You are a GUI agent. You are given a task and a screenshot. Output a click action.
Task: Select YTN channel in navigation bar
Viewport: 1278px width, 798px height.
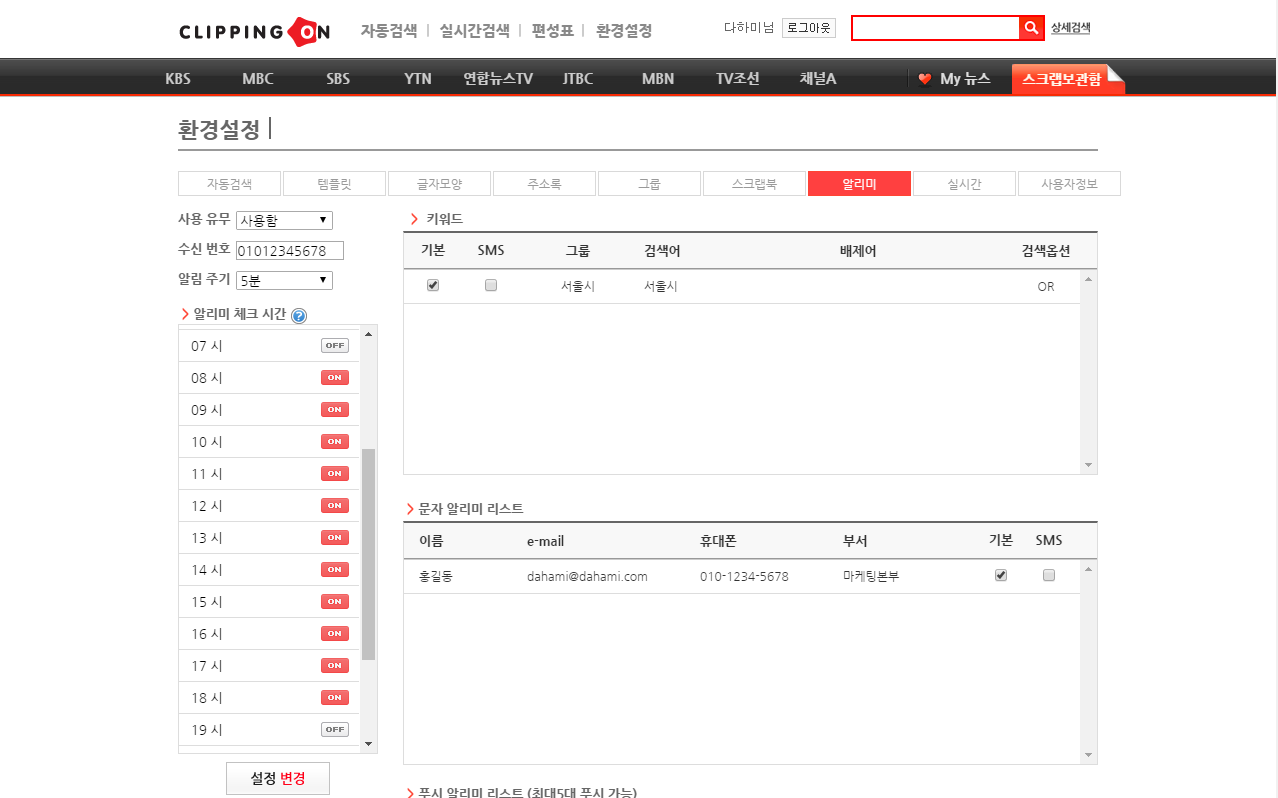418,79
